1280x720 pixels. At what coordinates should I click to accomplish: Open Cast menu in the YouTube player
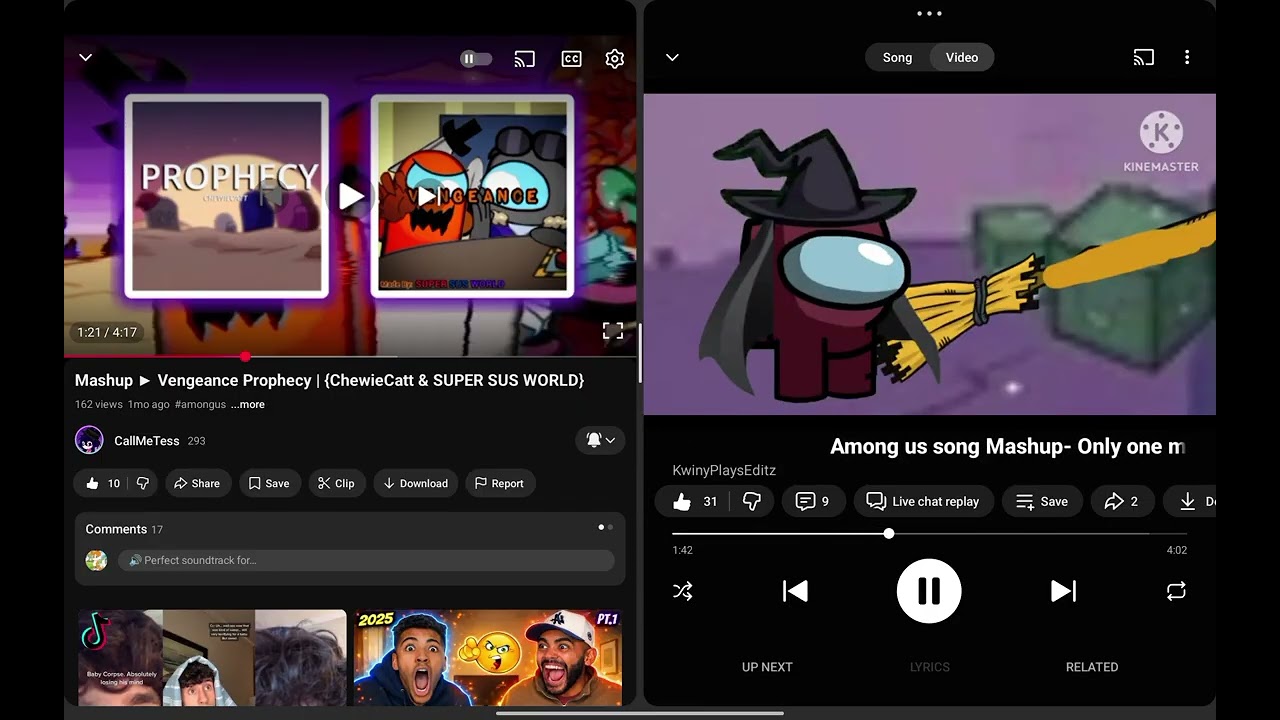coord(525,59)
